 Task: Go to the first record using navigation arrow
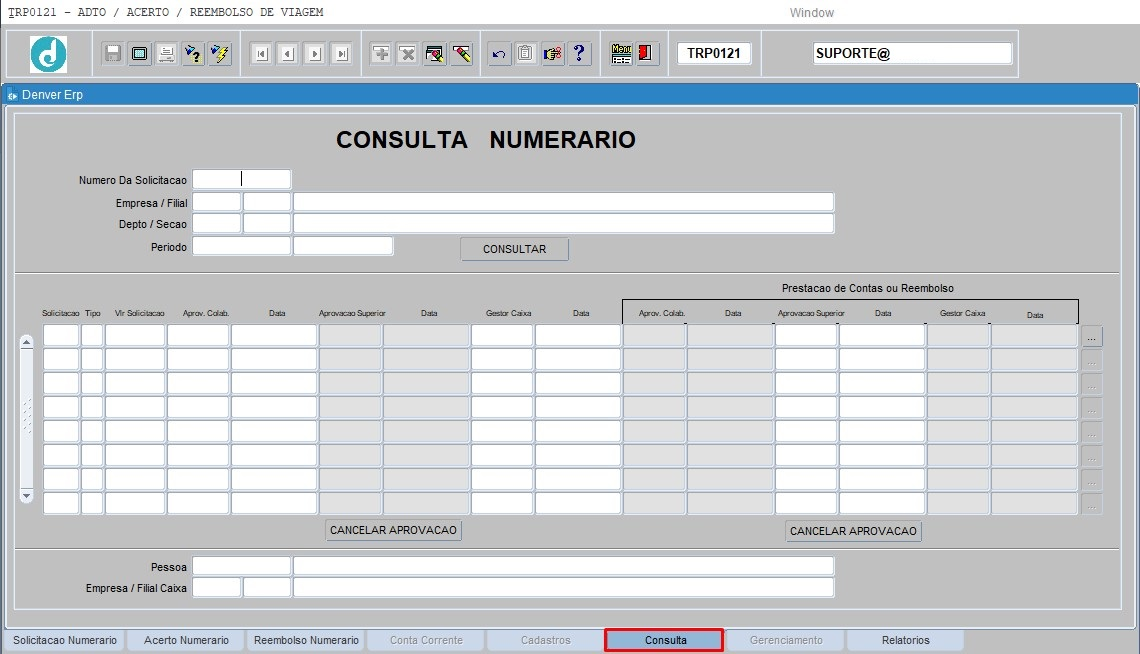click(261, 54)
